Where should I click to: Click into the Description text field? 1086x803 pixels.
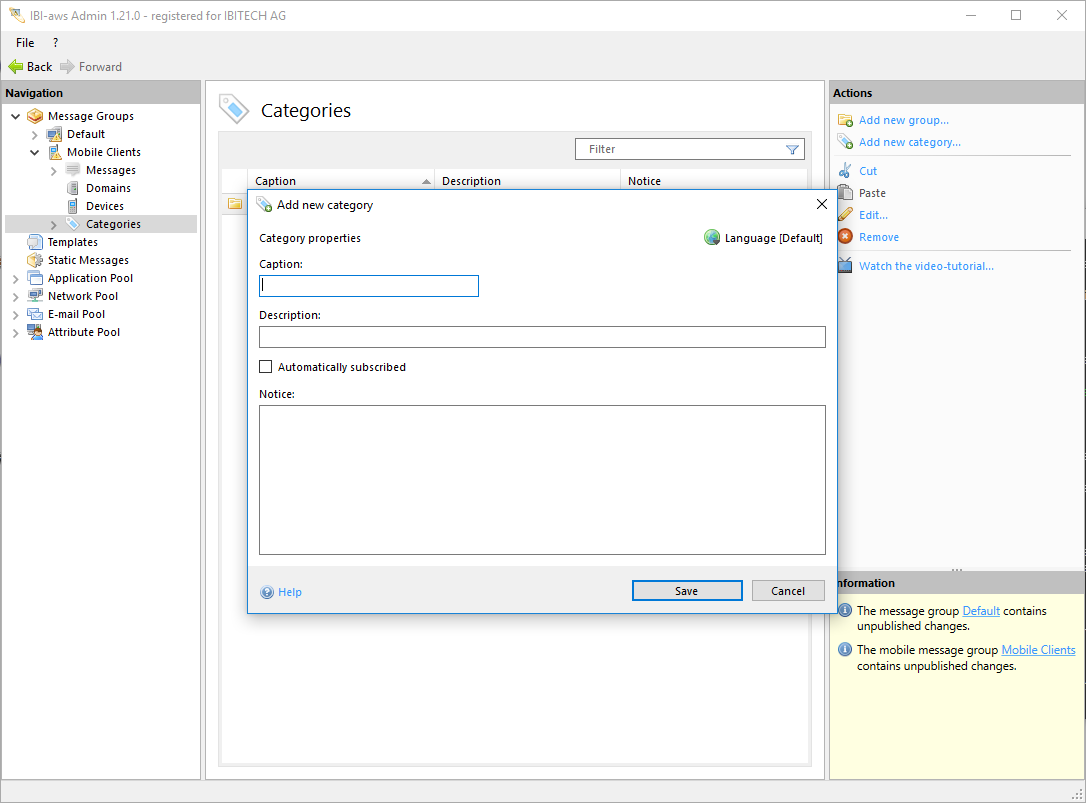click(x=542, y=337)
